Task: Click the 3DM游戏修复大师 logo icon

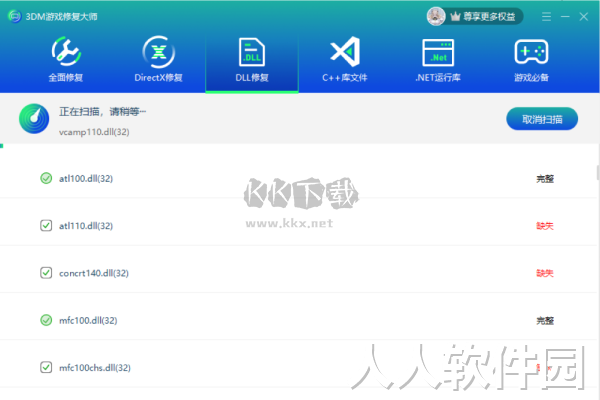Action: coord(15,16)
